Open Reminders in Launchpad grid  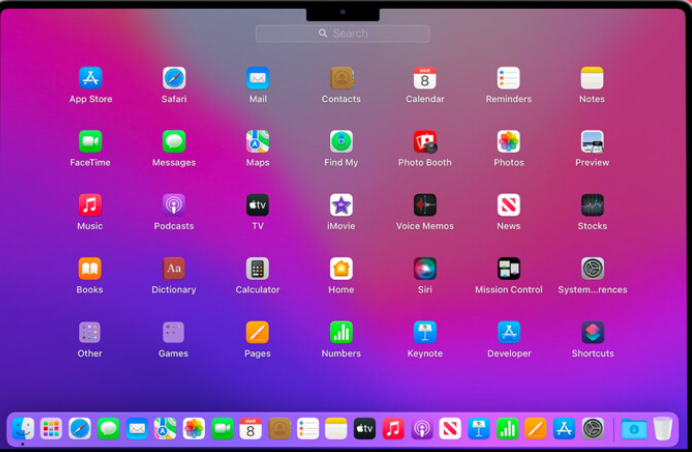point(508,79)
